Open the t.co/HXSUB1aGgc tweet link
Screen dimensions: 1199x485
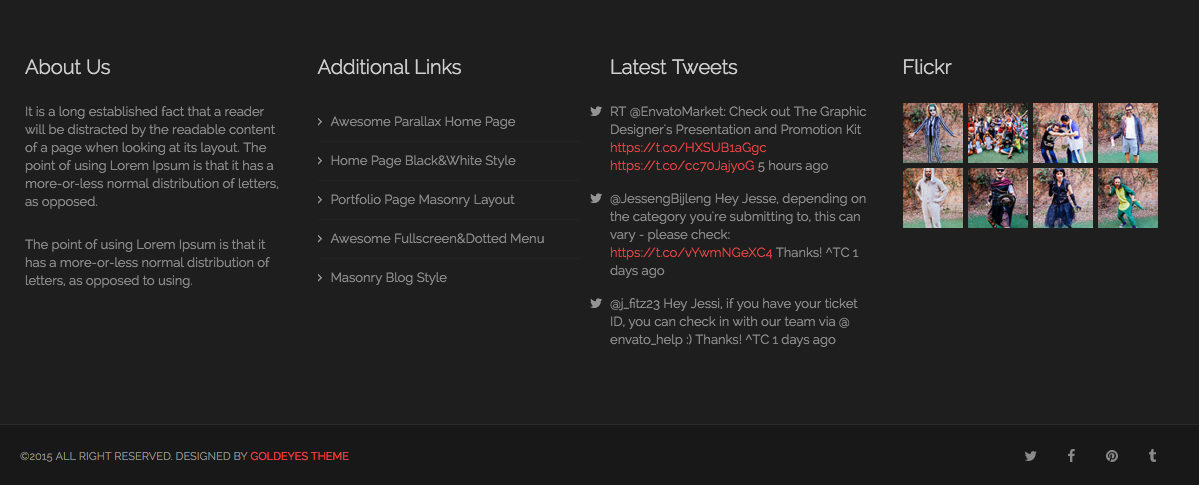(x=688, y=148)
